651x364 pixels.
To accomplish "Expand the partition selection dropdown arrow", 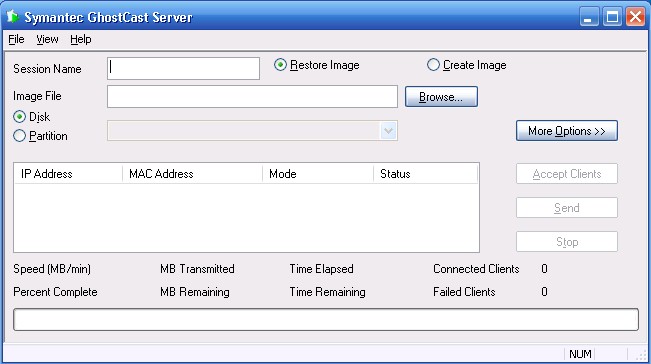I will [x=389, y=131].
